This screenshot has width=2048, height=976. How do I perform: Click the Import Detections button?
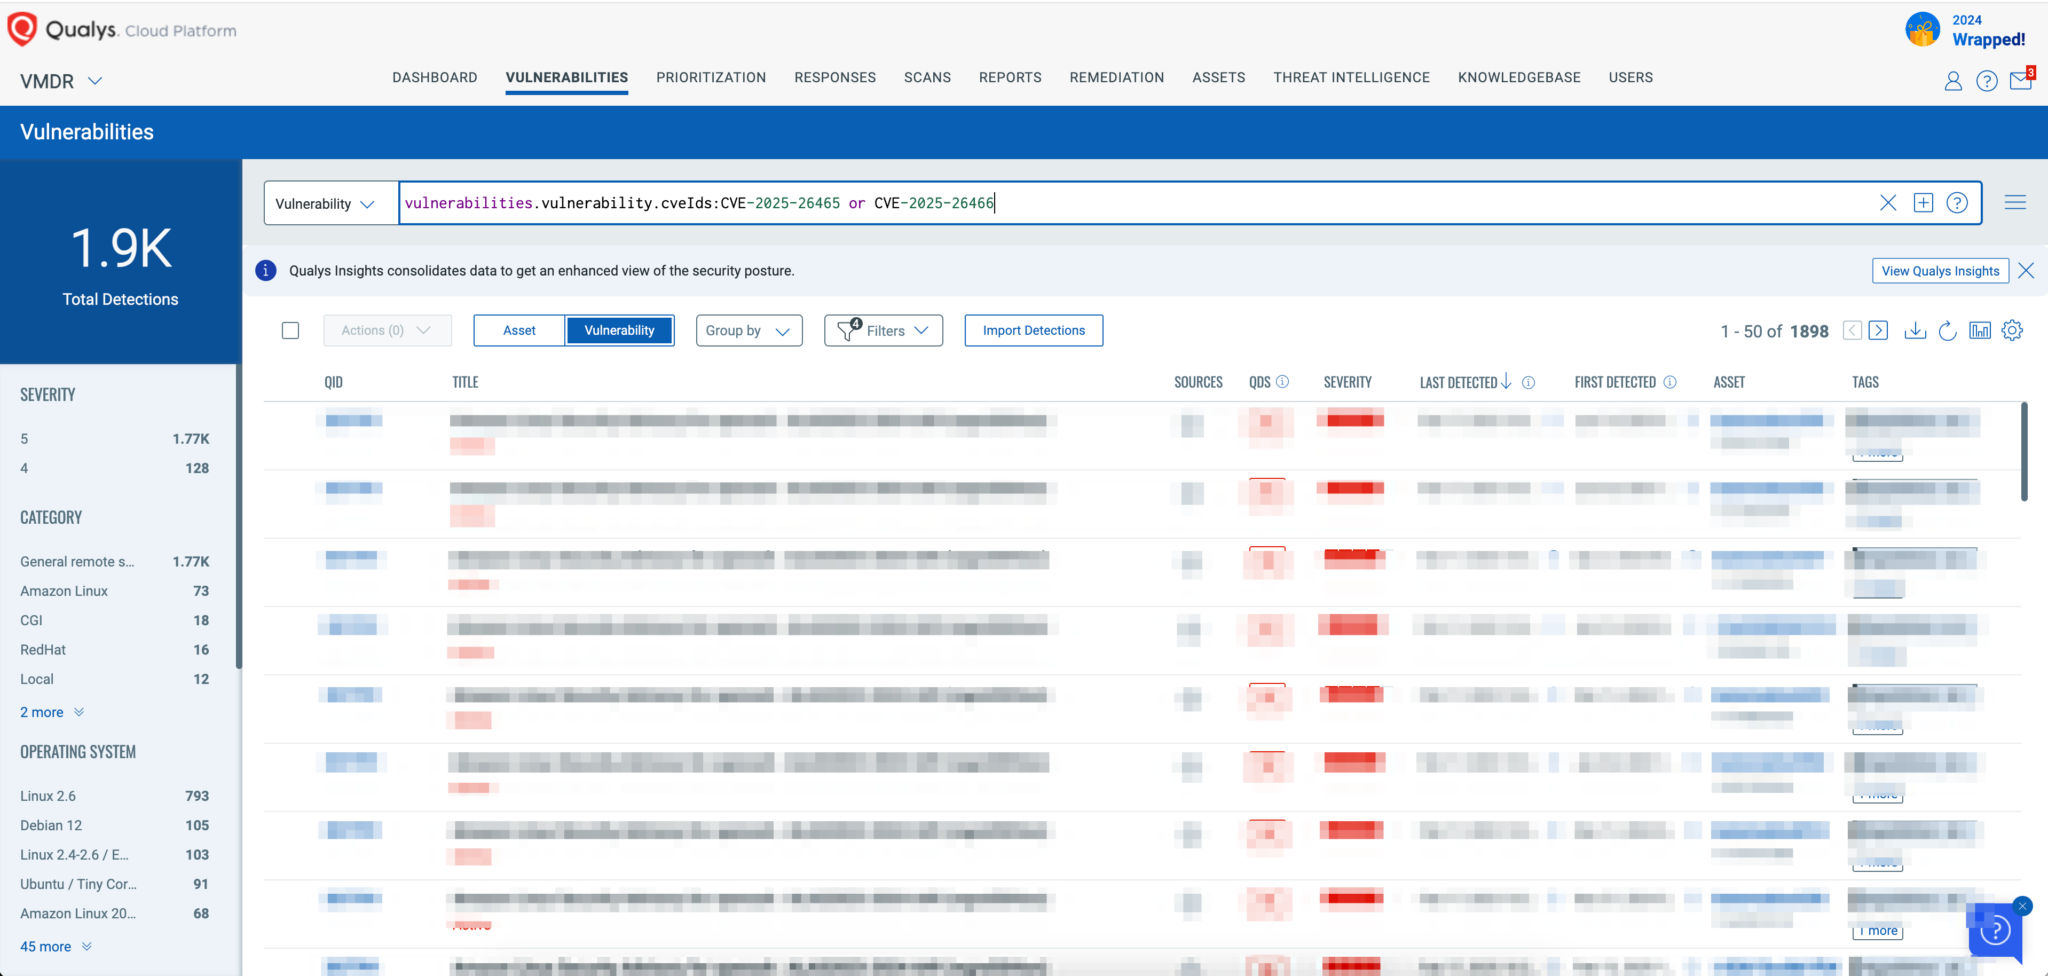[1033, 330]
